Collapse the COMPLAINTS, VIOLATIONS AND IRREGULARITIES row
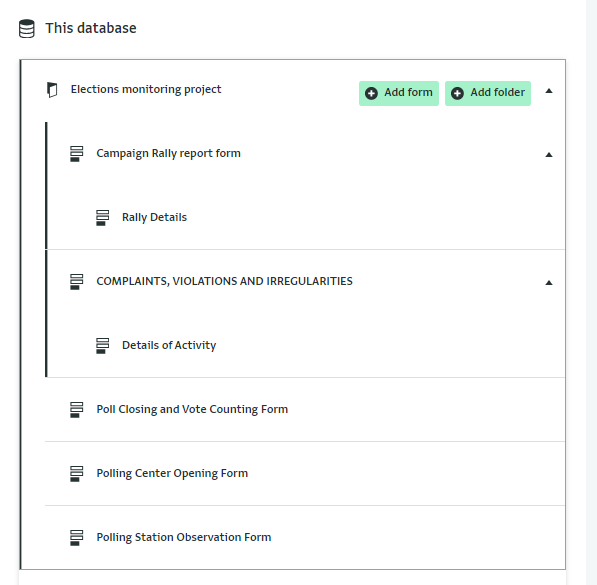 (x=549, y=283)
